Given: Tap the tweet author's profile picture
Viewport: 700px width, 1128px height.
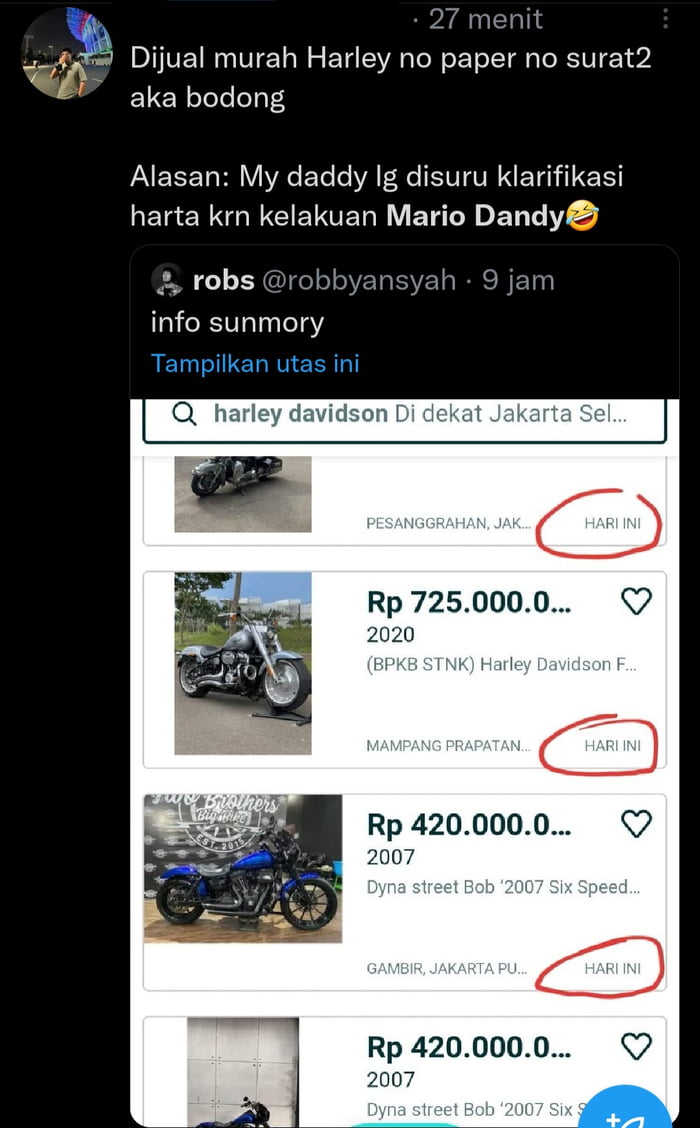Looking at the screenshot, I should click(x=68, y=53).
